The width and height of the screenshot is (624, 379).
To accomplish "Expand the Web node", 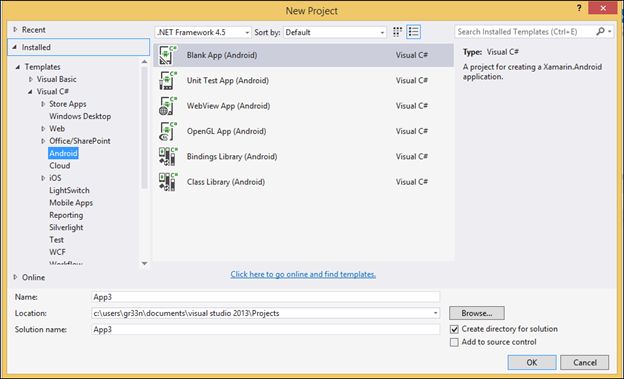I will pyautogui.click(x=43, y=129).
